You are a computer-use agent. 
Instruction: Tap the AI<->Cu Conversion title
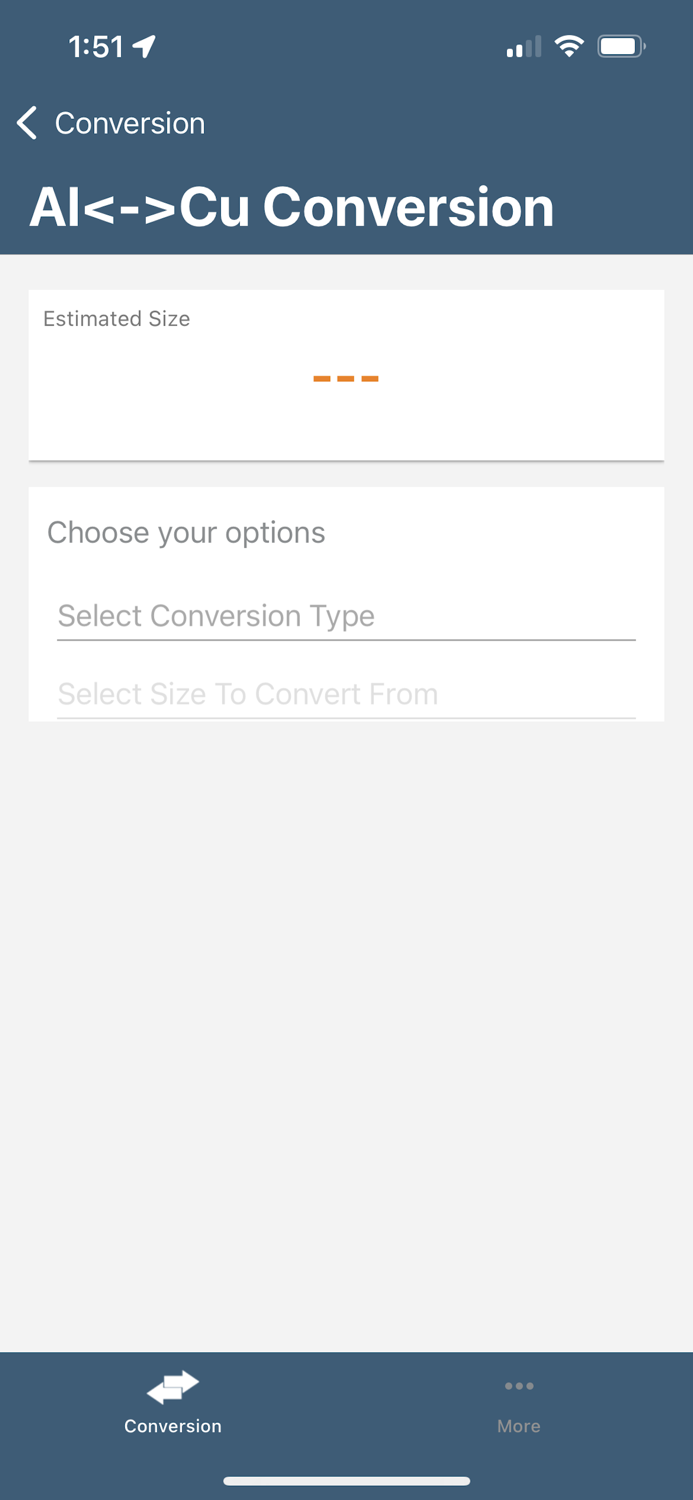click(x=293, y=205)
